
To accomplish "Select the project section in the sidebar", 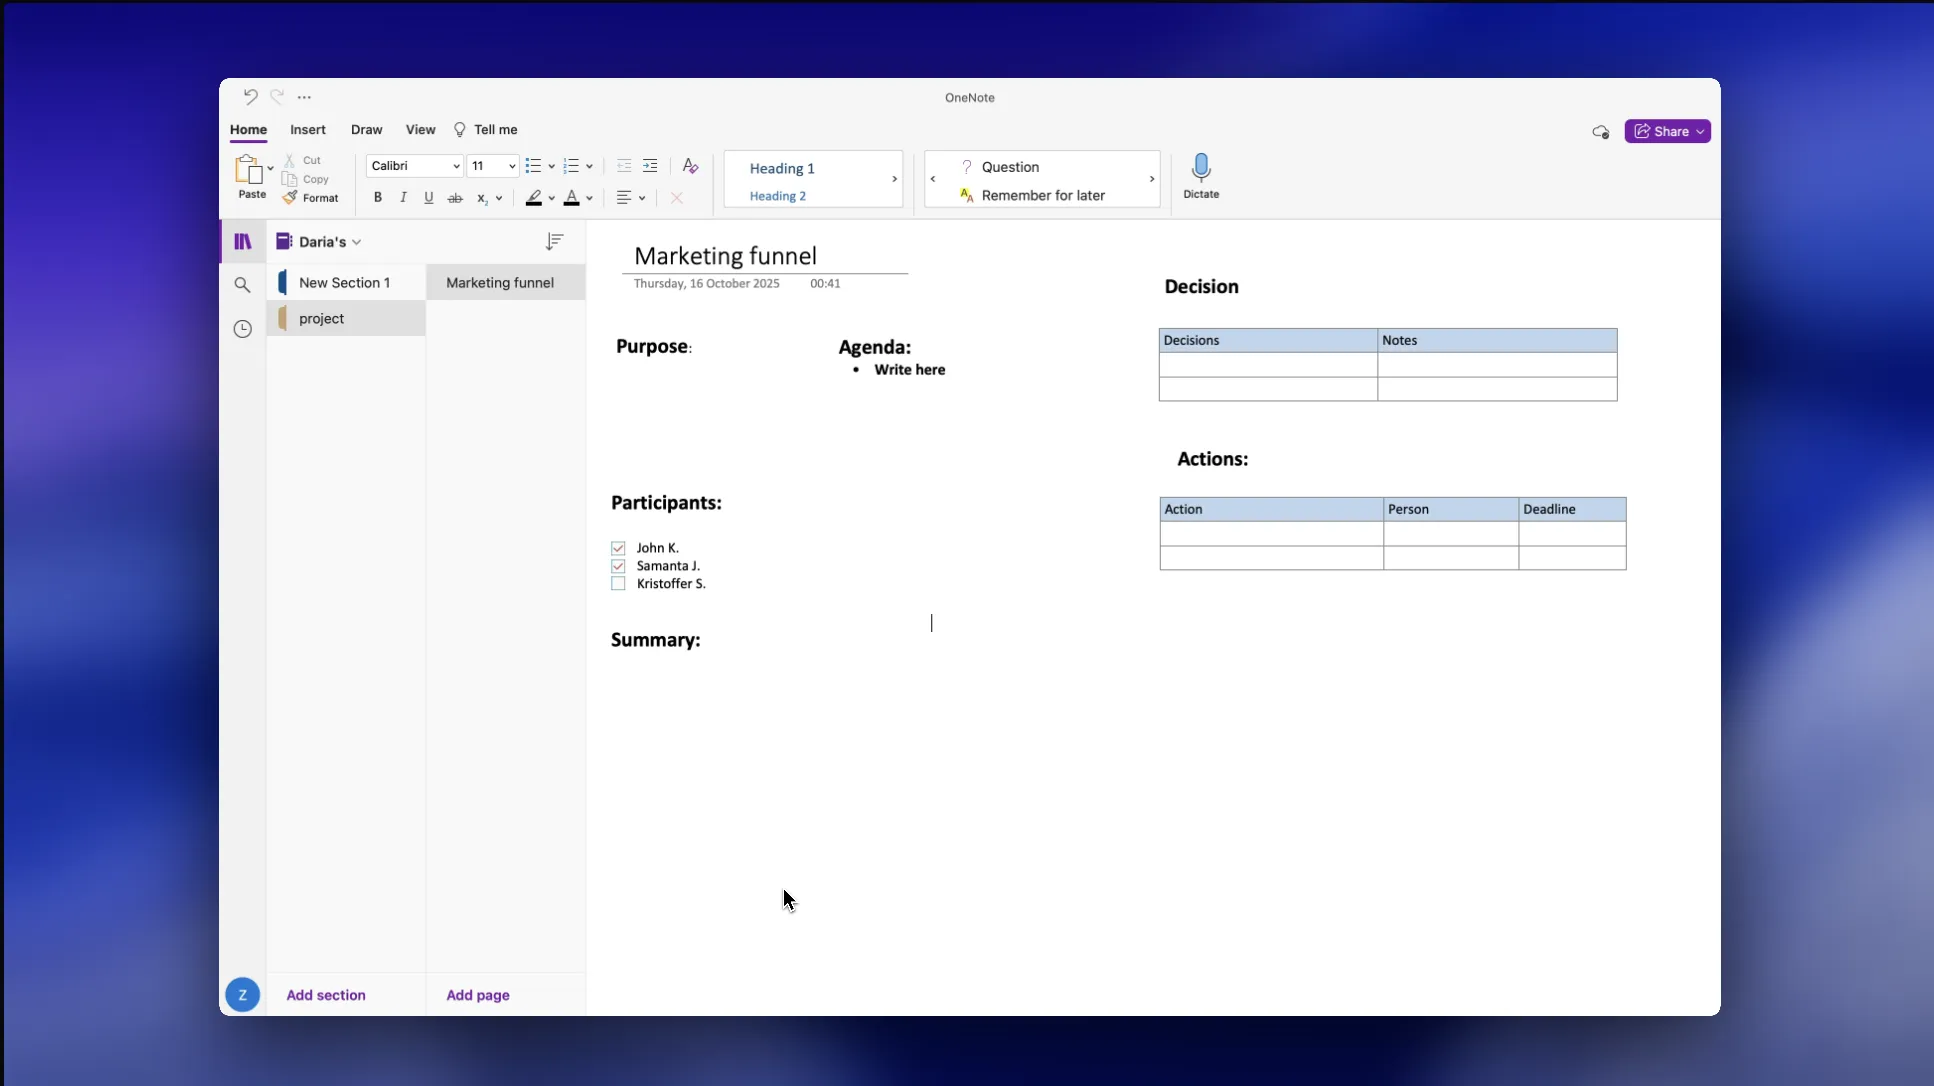I will coord(322,318).
